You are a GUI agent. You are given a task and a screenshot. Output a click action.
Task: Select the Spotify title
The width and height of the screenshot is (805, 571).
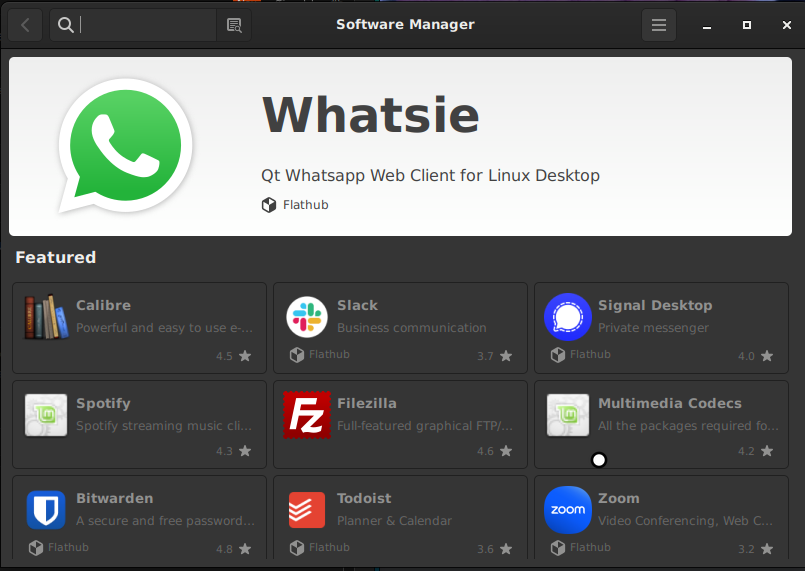click(x=103, y=403)
